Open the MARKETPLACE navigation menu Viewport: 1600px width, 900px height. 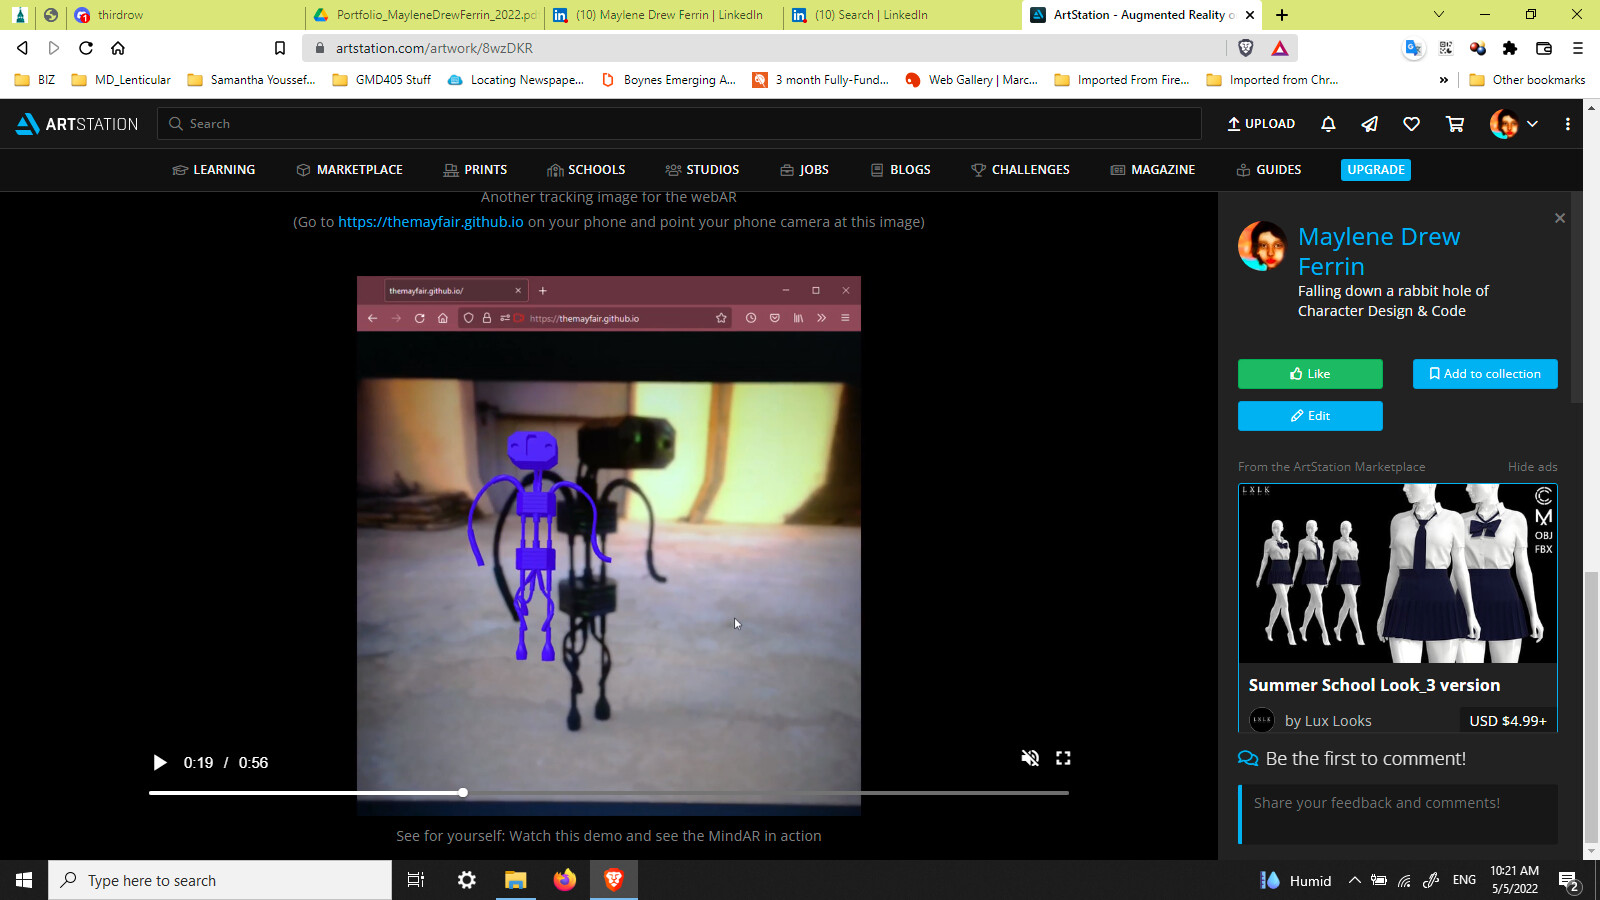point(348,169)
